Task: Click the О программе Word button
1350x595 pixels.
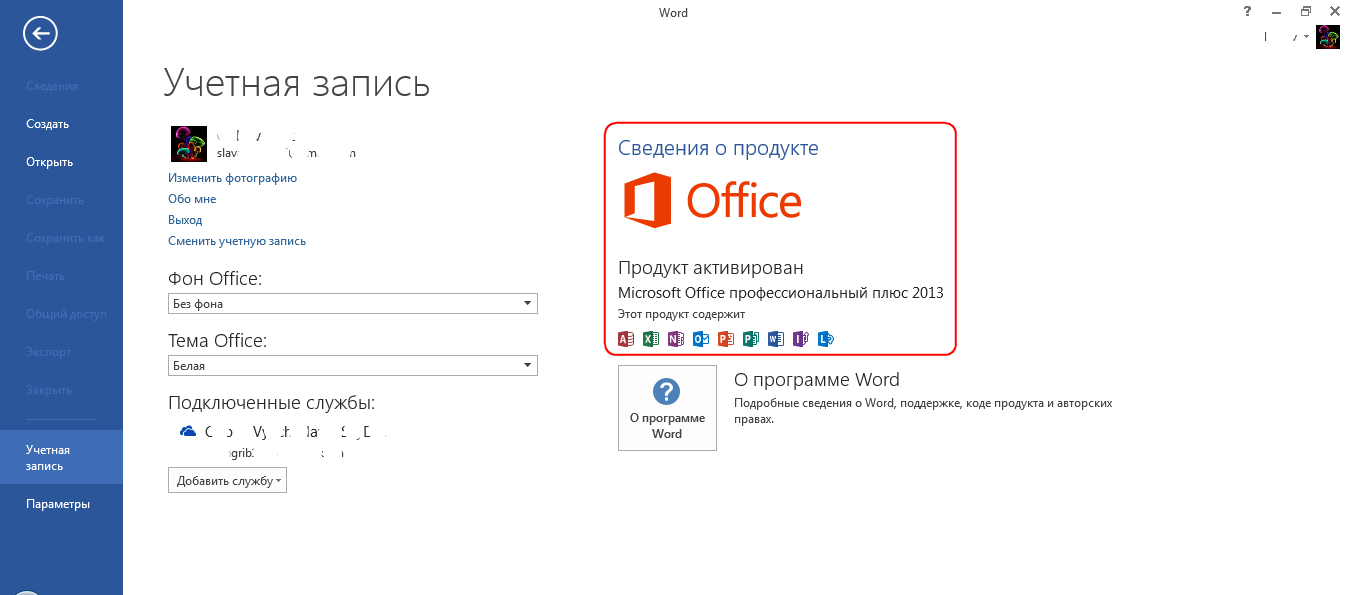Action: (667, 408)
